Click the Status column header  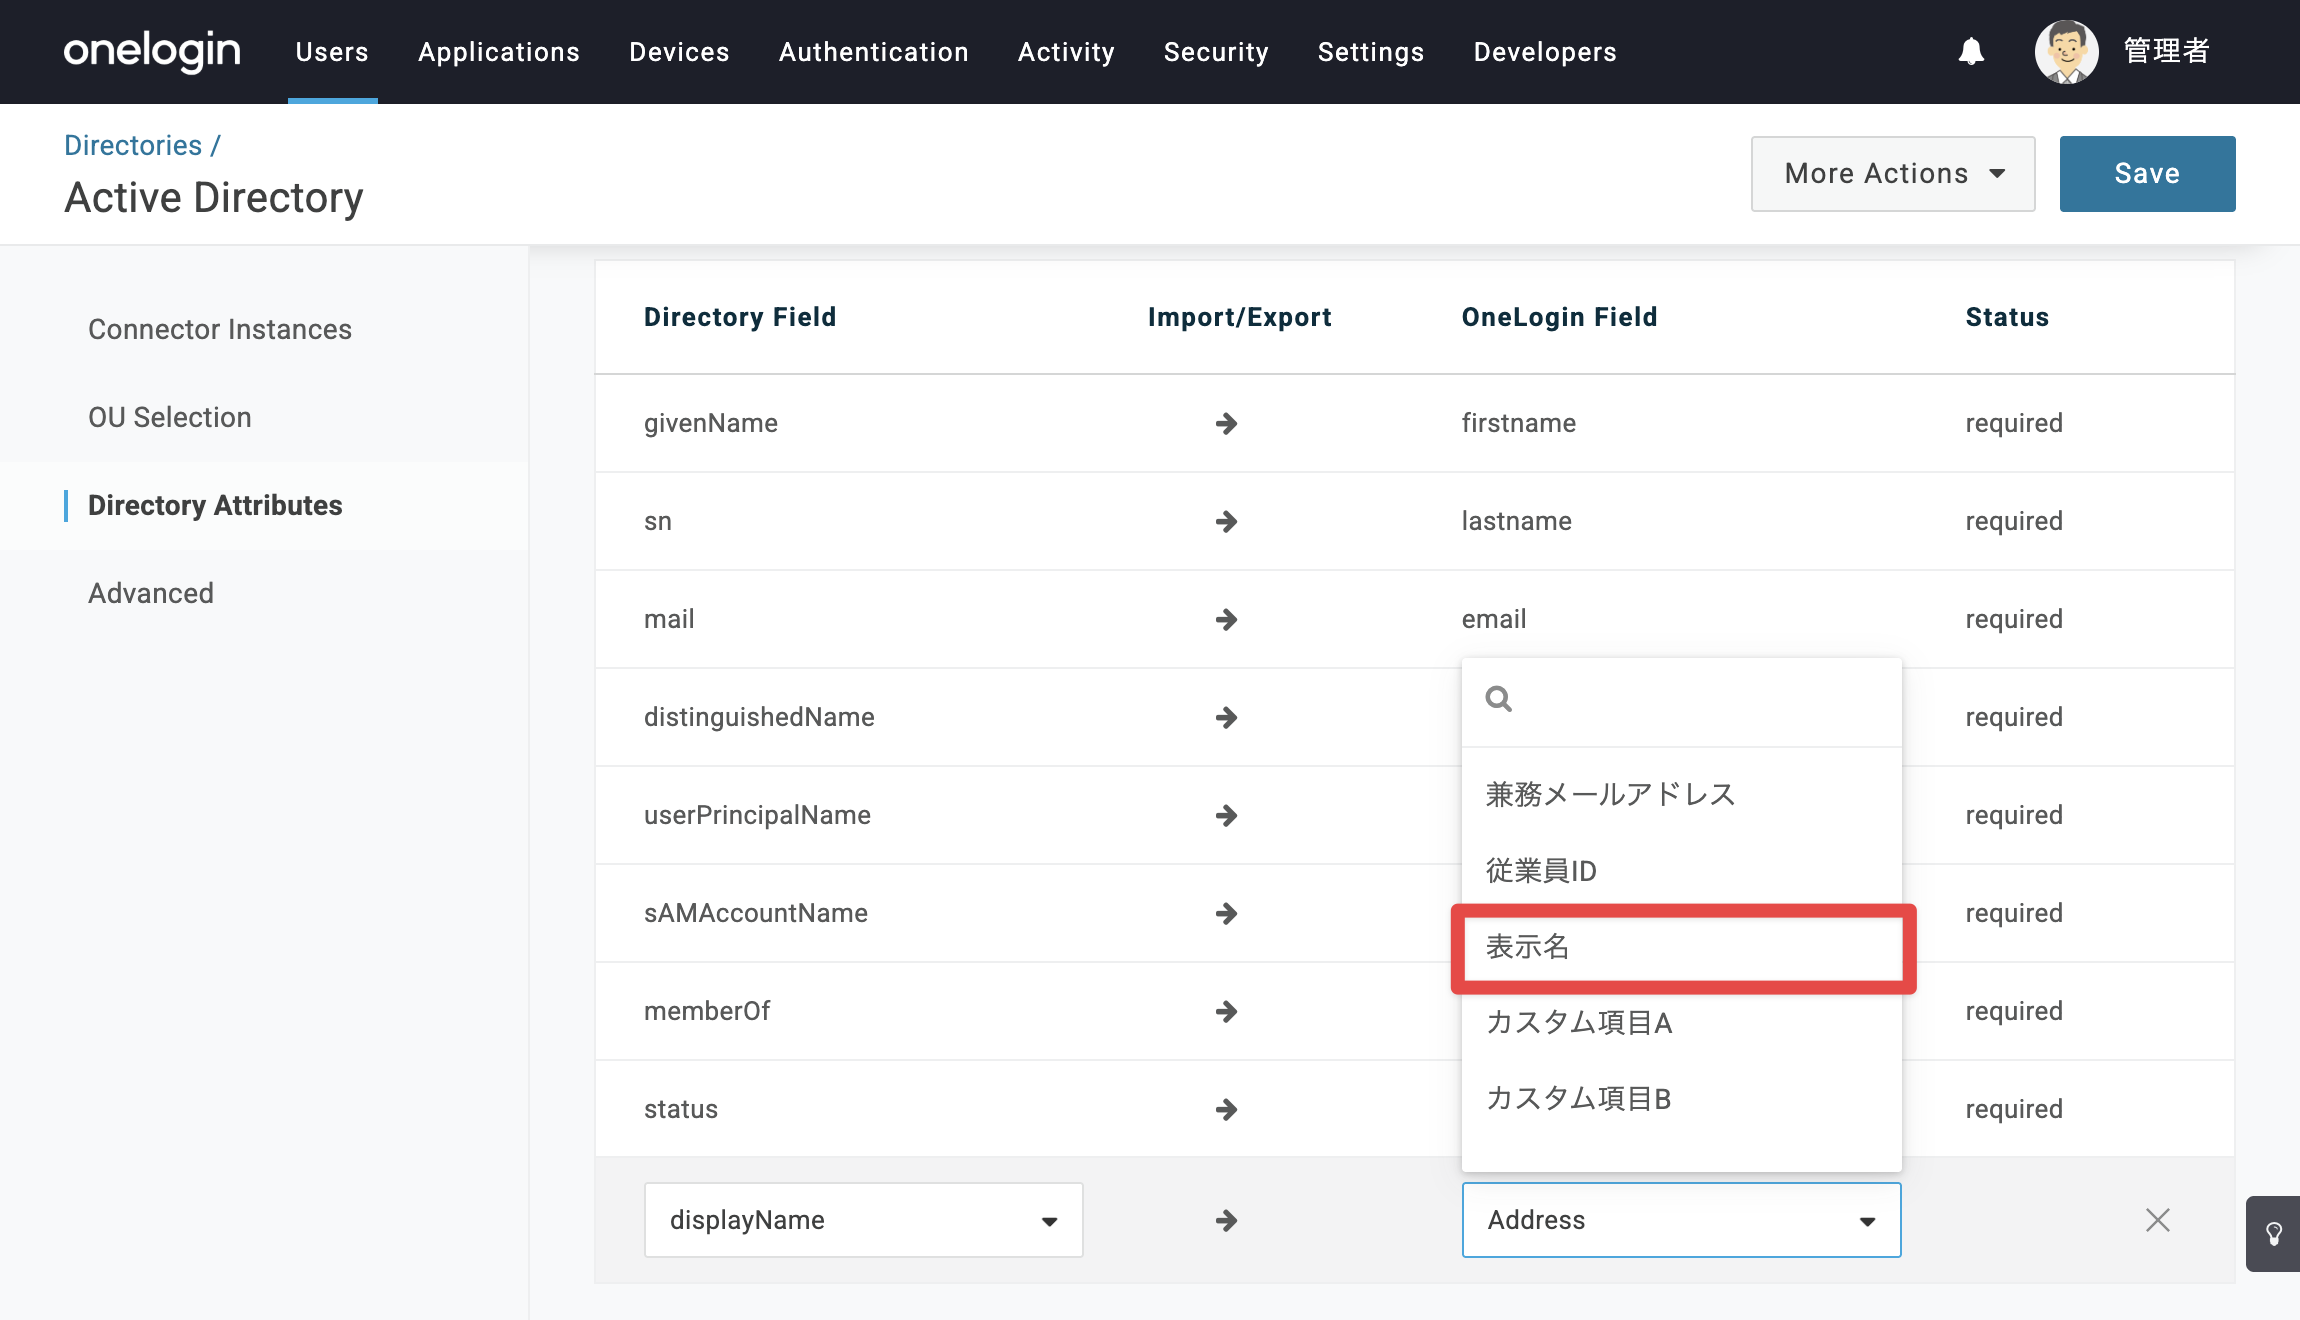click(2007, 318)
